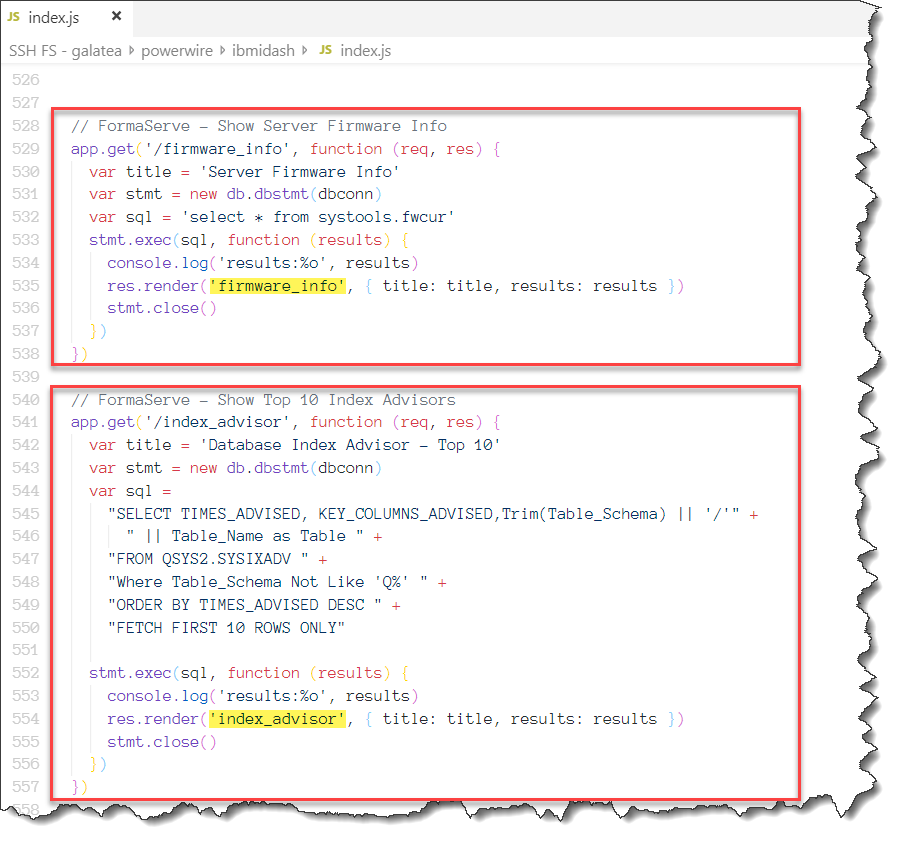The height and width of the screenshot is (843, 902).
Task: Open the index.js breadcrumb item
Action: (x=367, y=50)
